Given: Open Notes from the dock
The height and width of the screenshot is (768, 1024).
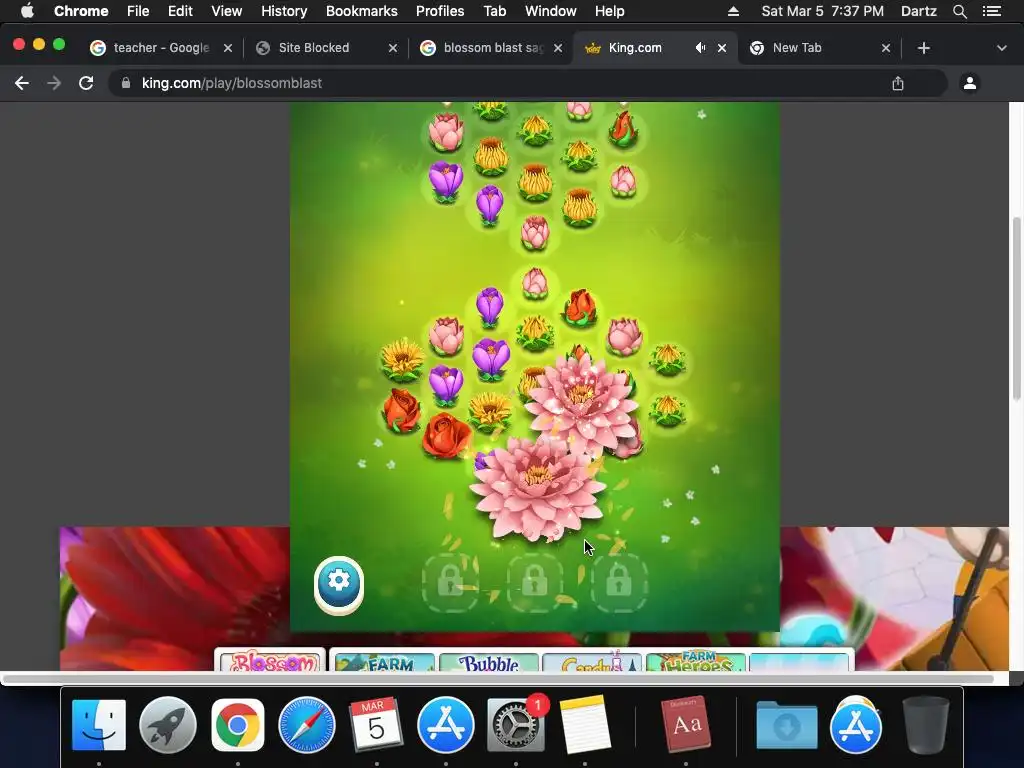Looking at the screenshot, I should point(585,725).
